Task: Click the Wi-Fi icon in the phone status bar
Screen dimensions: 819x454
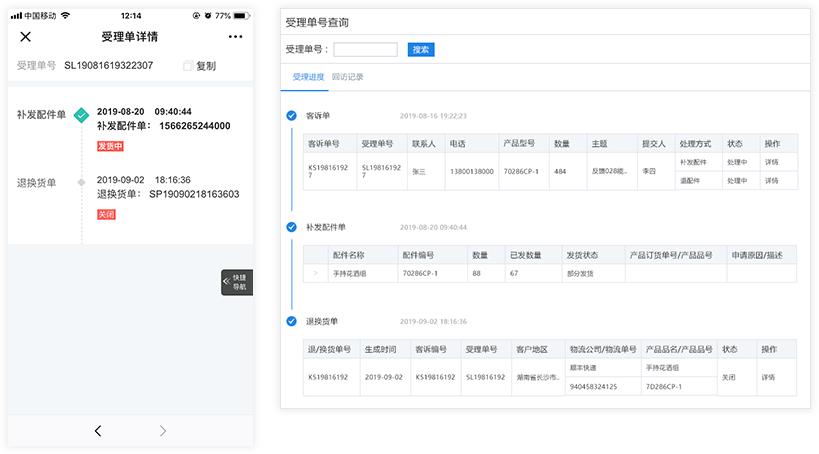Action: tap(65, 15)
